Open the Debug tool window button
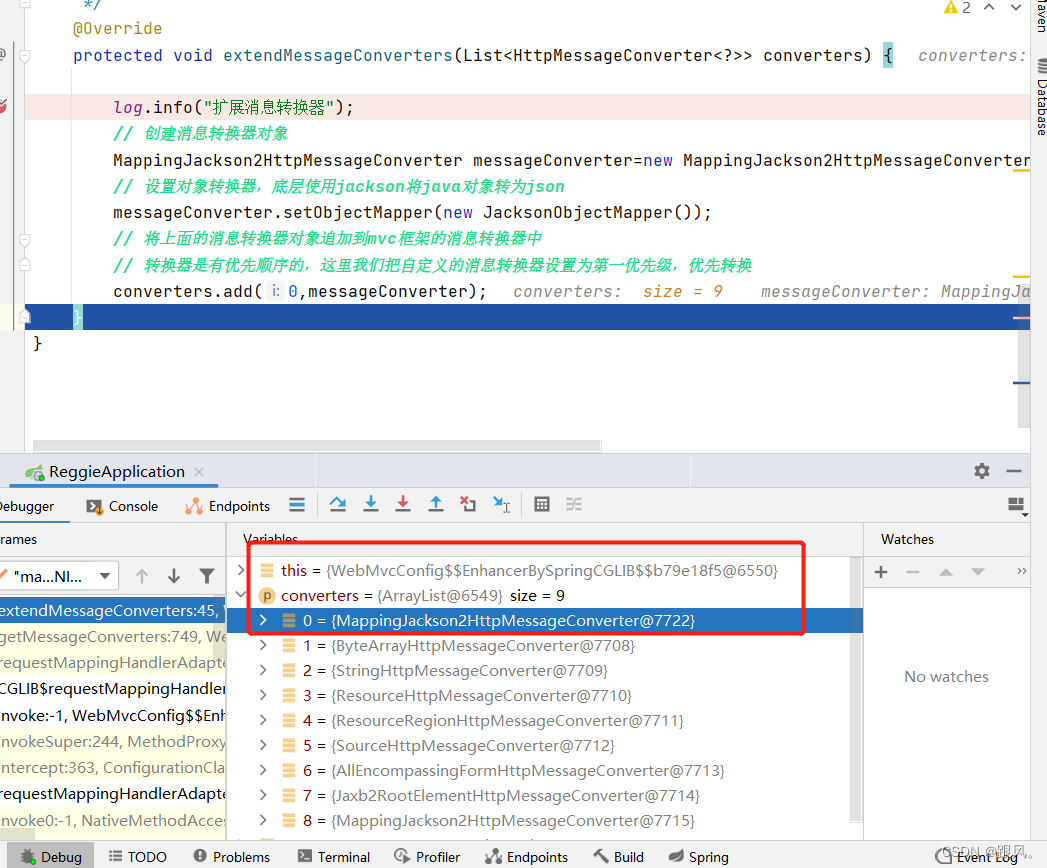This screenshot has height=868, width=1047. tap(51, 856)
